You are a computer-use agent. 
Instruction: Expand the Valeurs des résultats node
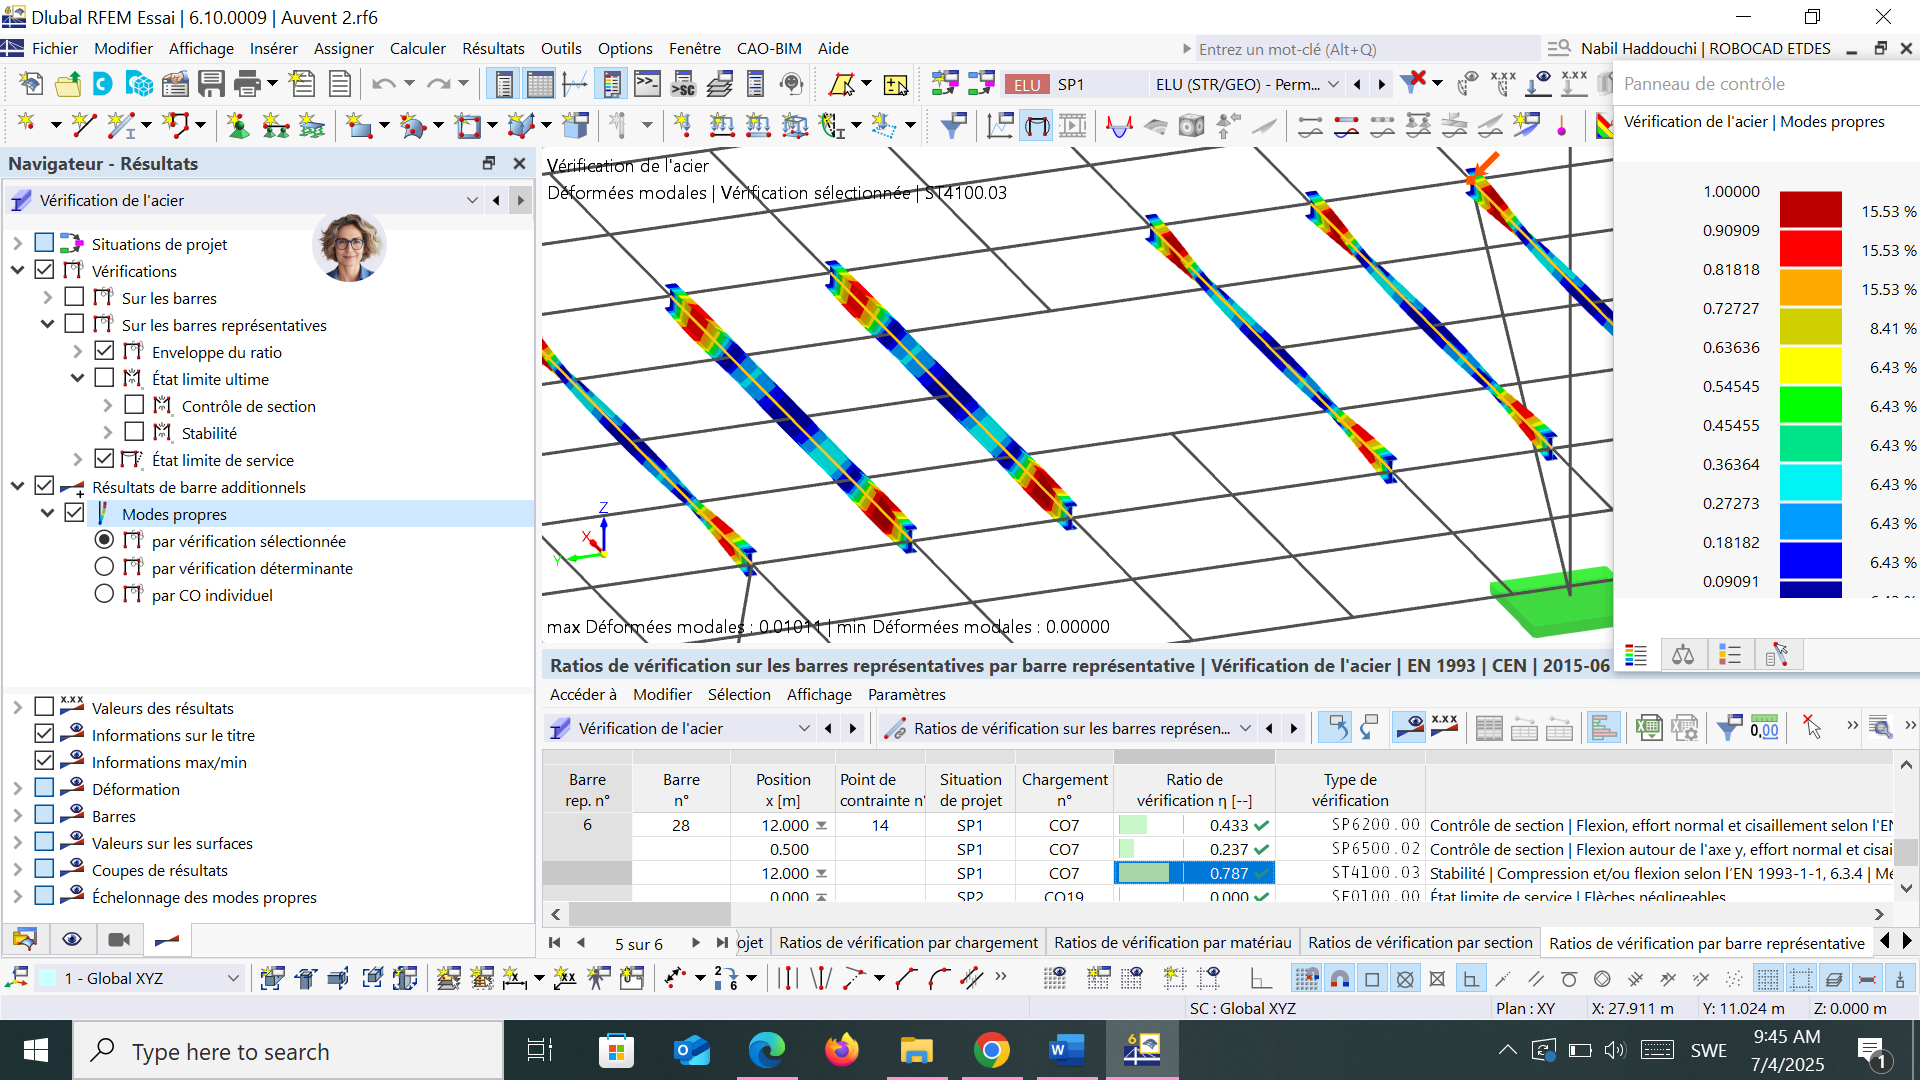[17, 707]
